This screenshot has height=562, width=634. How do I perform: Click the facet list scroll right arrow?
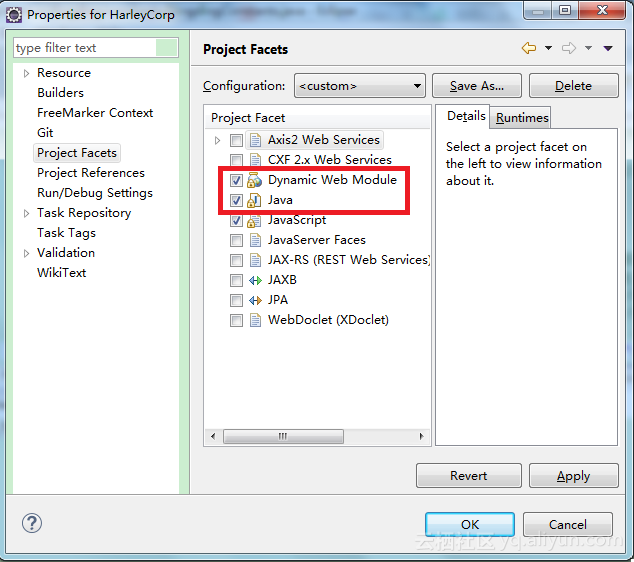pyautogui.click(x=421, y=436)
